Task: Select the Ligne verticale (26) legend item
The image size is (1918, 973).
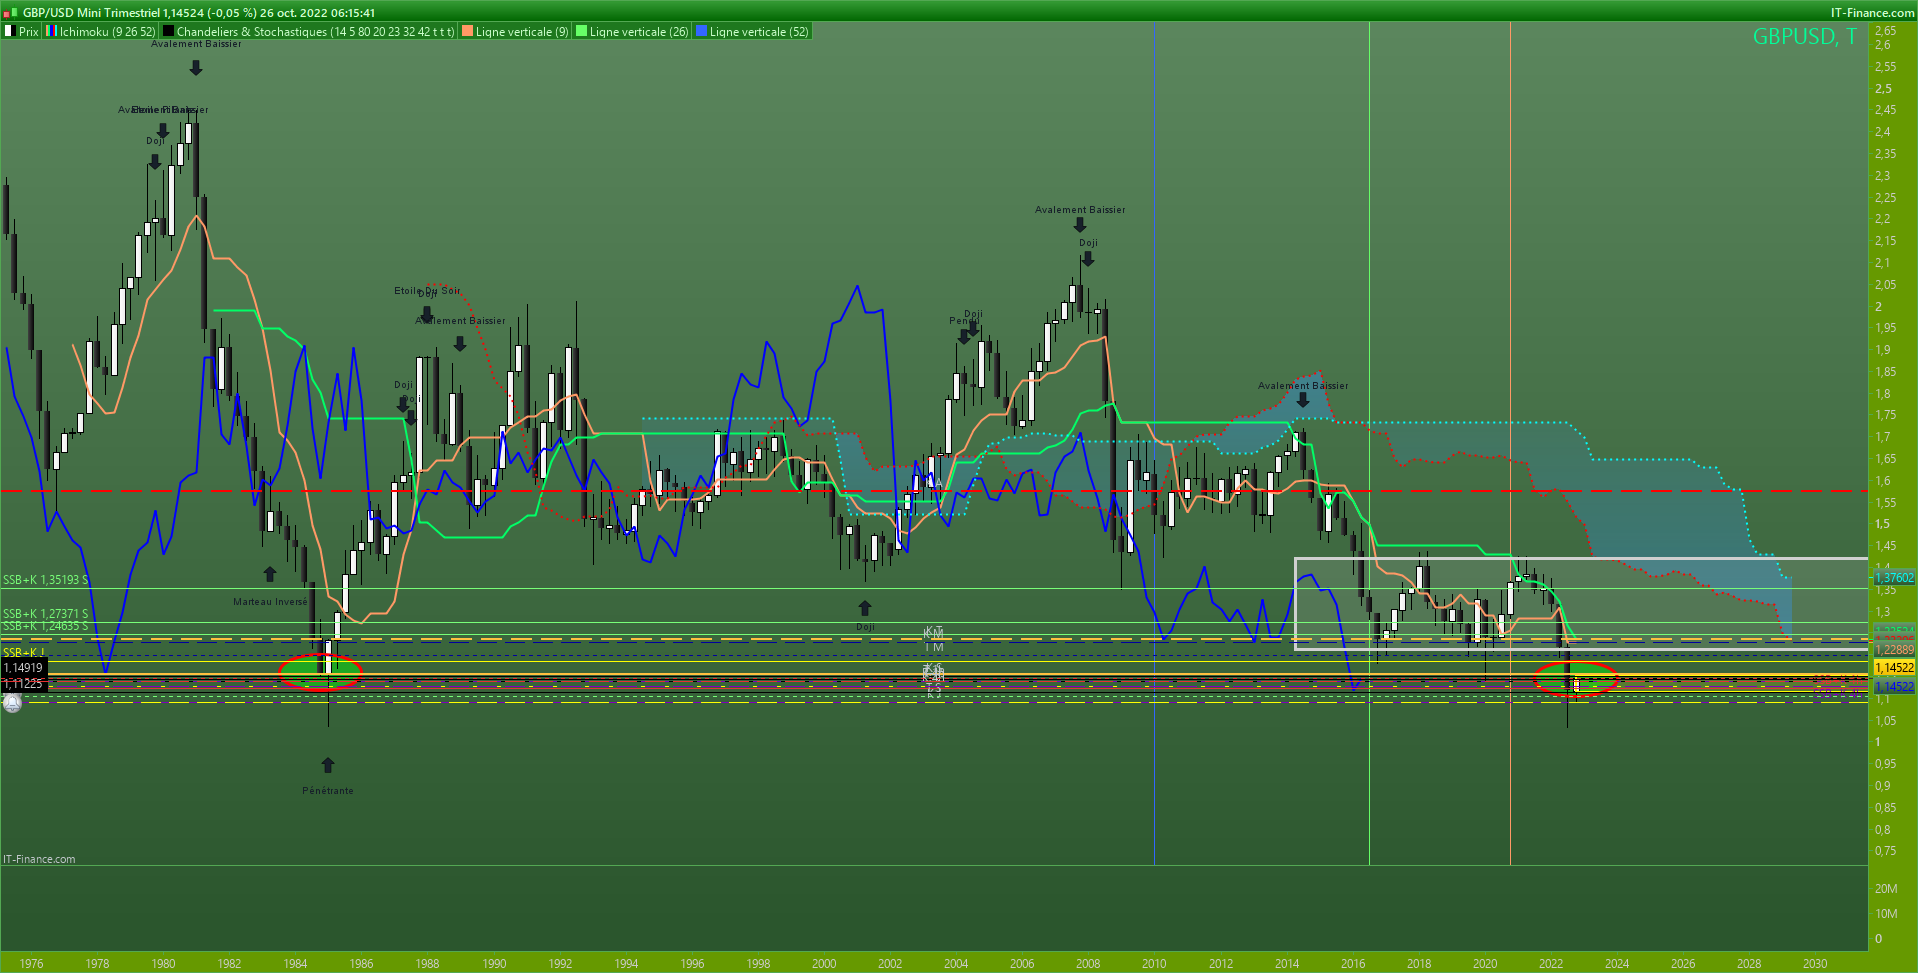Action: [x=638, y=32]
